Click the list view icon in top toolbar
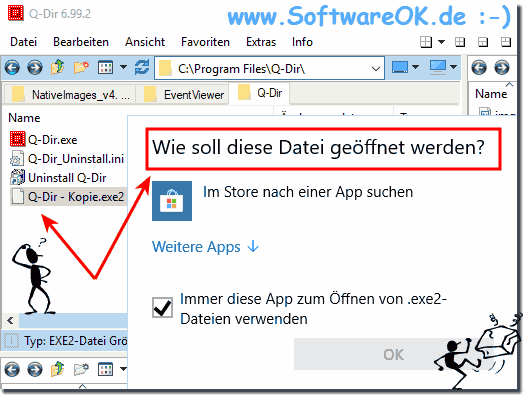Viewport: 524px width, 396px height. click(x=105, y=68)
